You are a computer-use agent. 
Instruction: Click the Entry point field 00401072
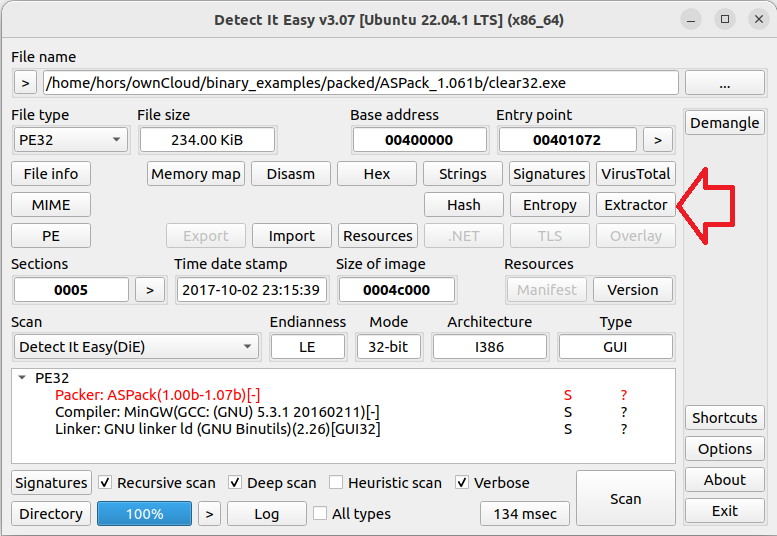click(x=567, y=140)
